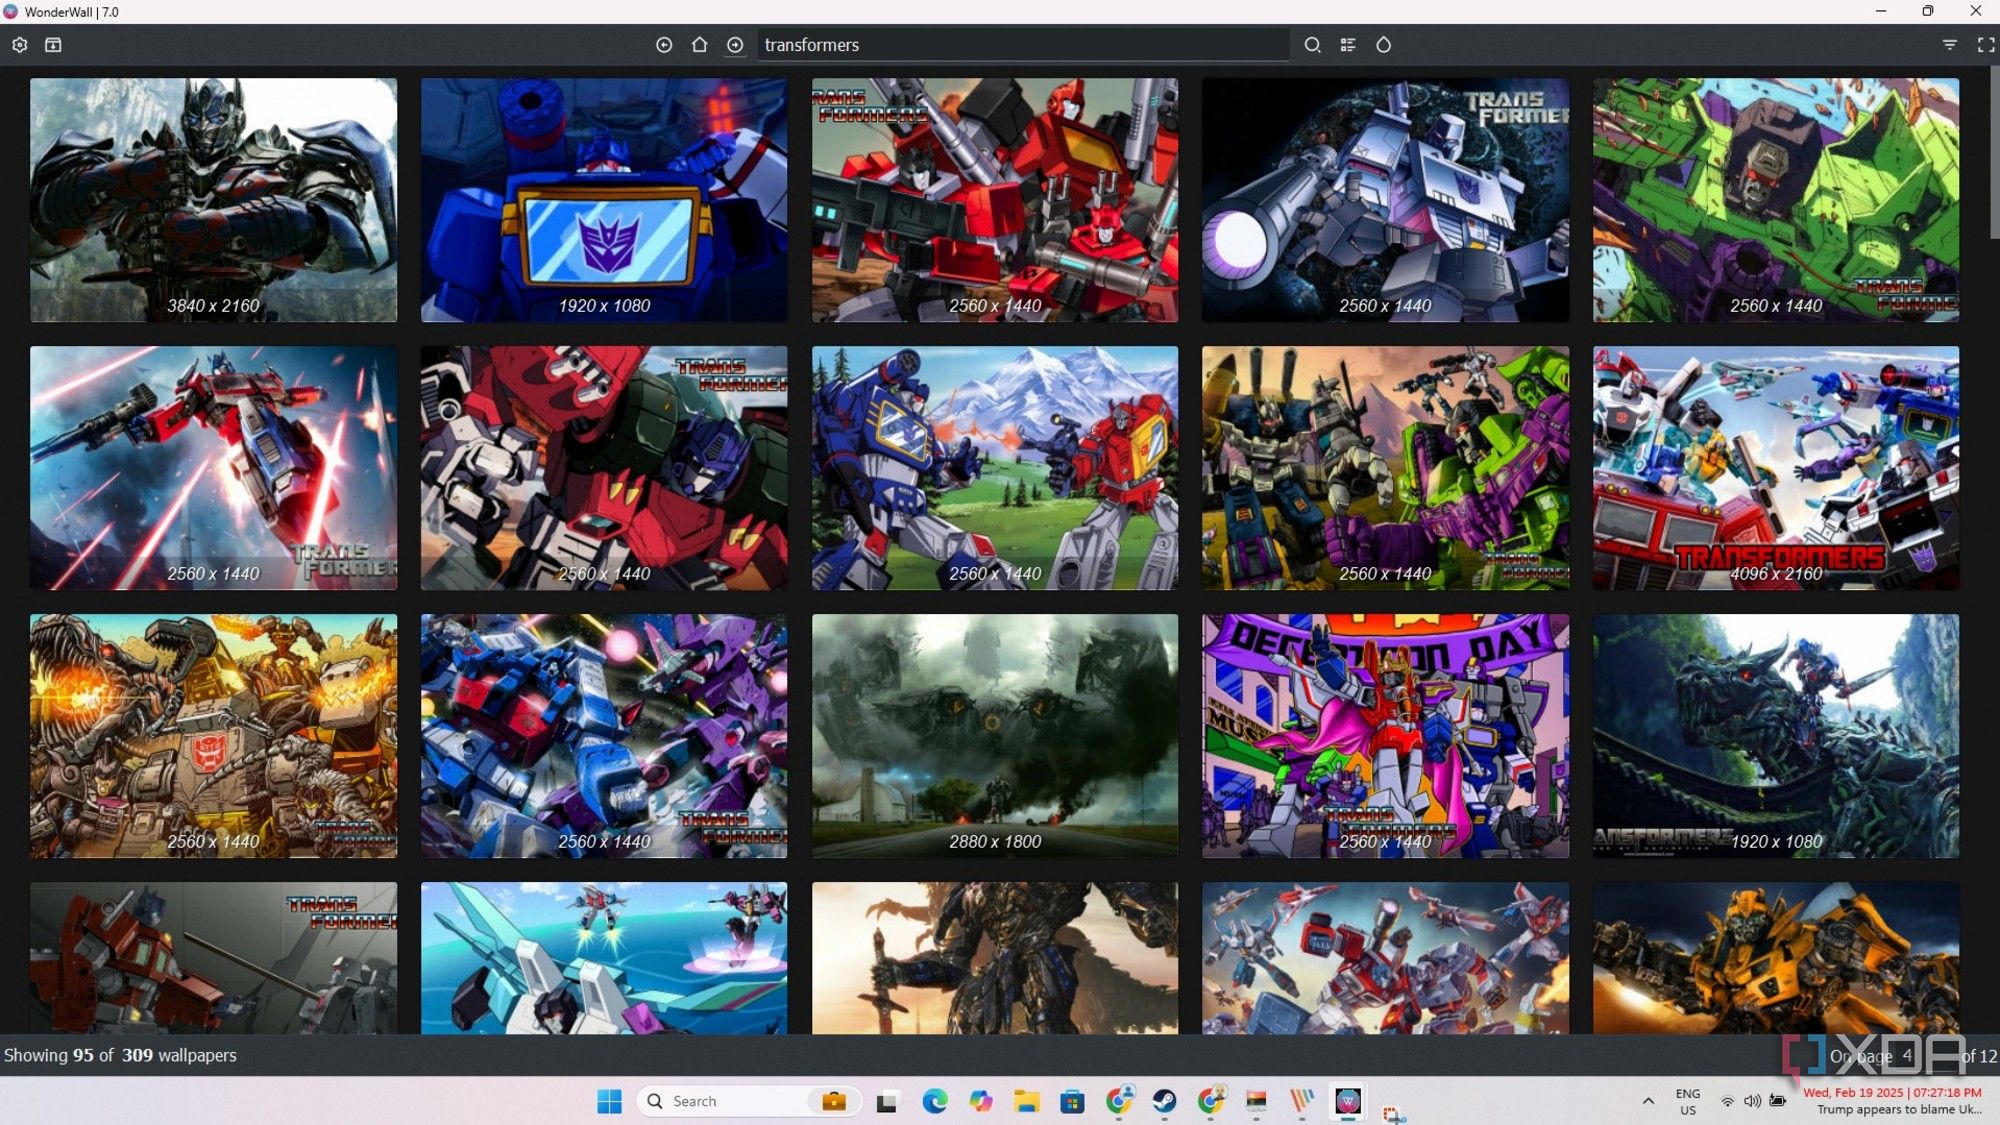Open the Decepticon Day wallpaper
The image size is (2000, 1125).
1385,736
